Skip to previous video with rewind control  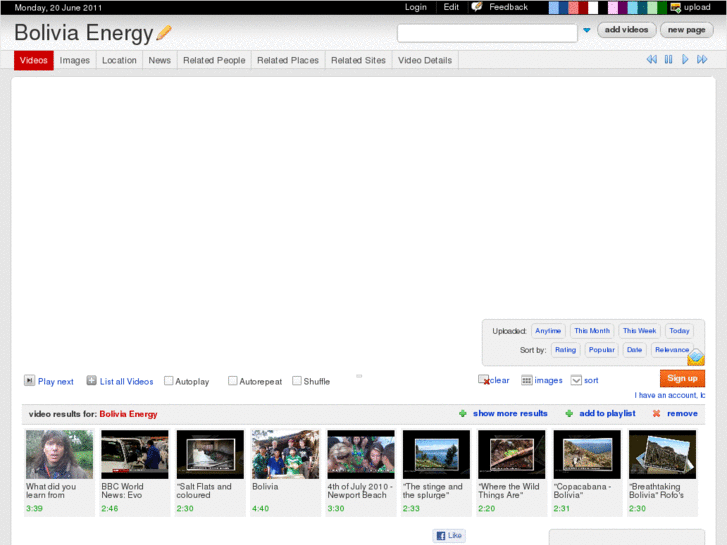point(651,59)
